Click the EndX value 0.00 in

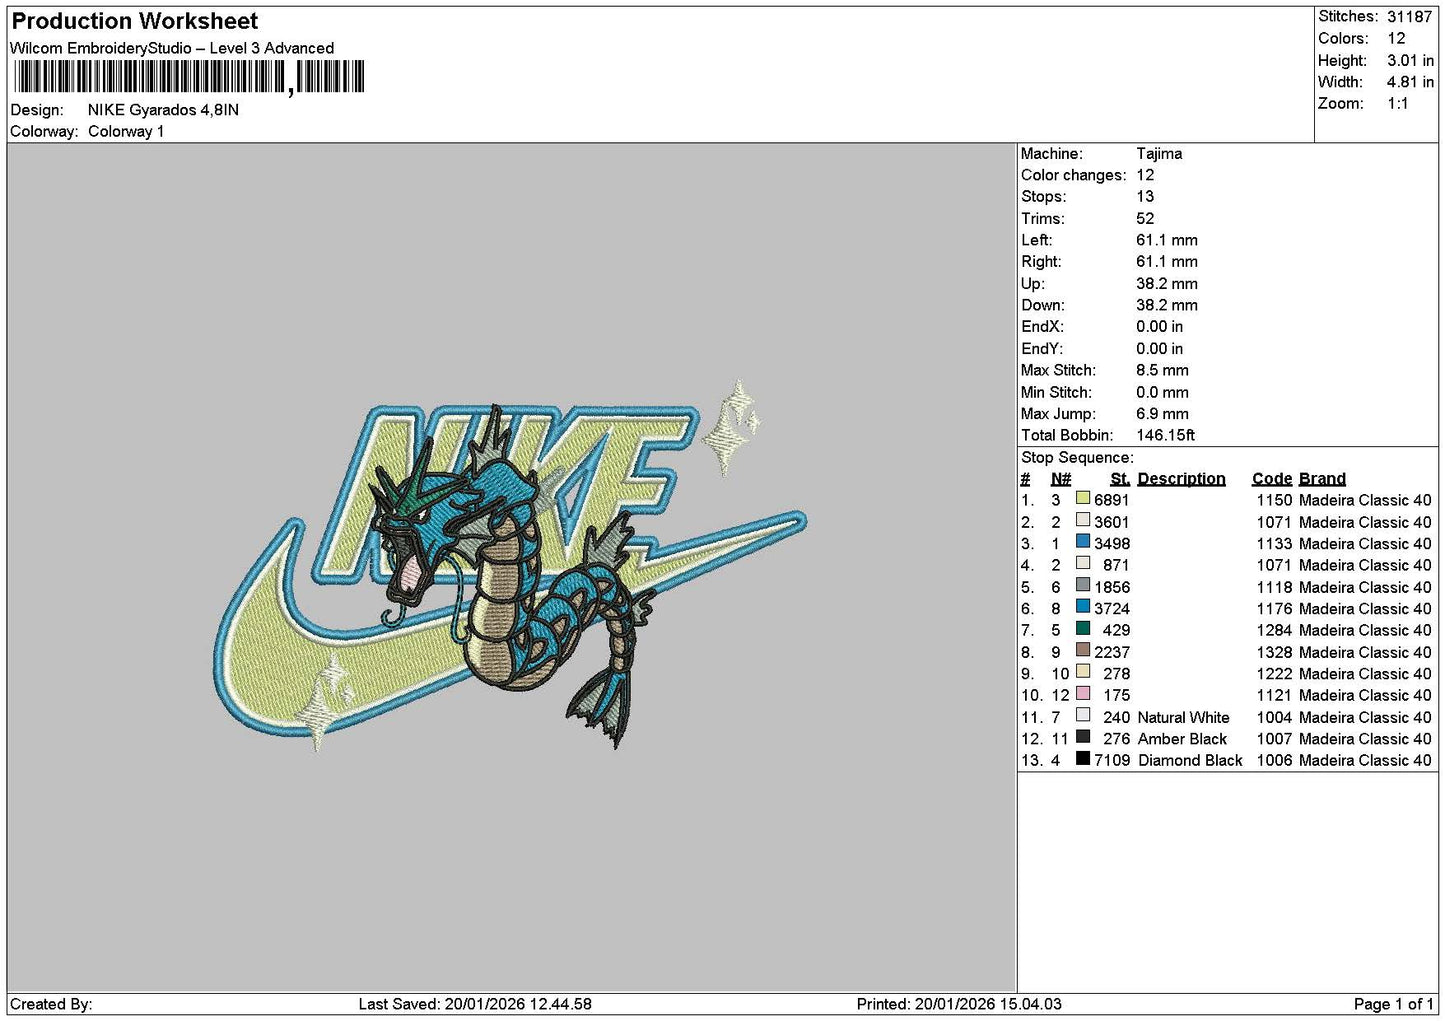click(1159, 327)
